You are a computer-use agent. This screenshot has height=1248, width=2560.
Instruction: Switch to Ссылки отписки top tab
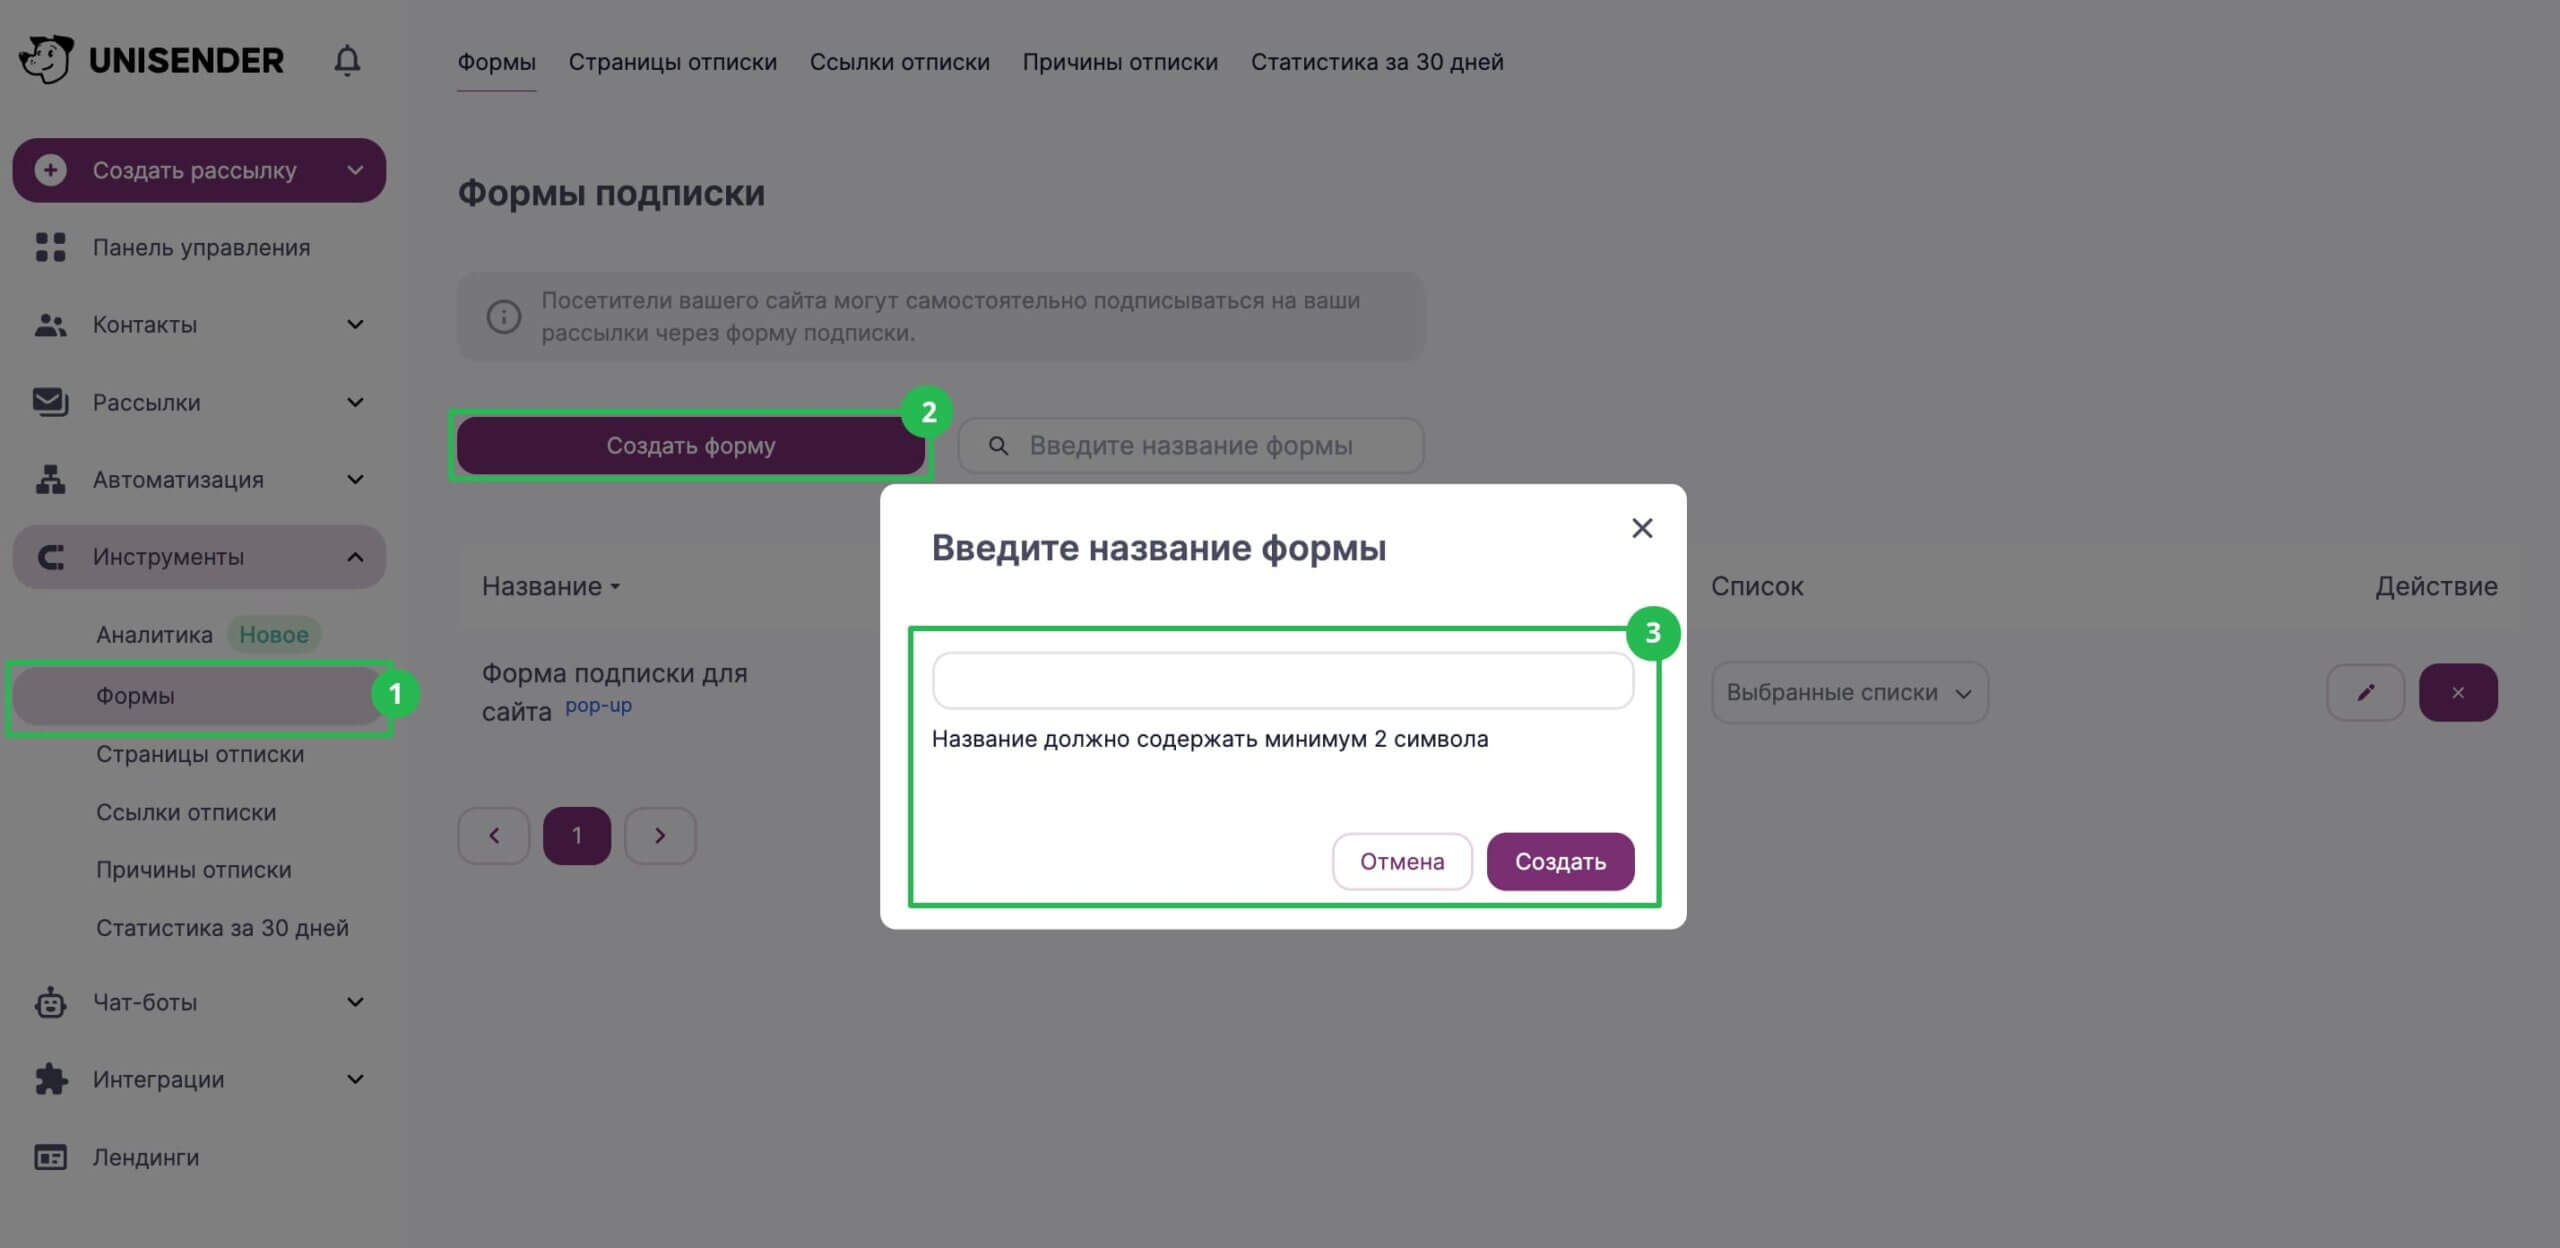coord(899,62)
